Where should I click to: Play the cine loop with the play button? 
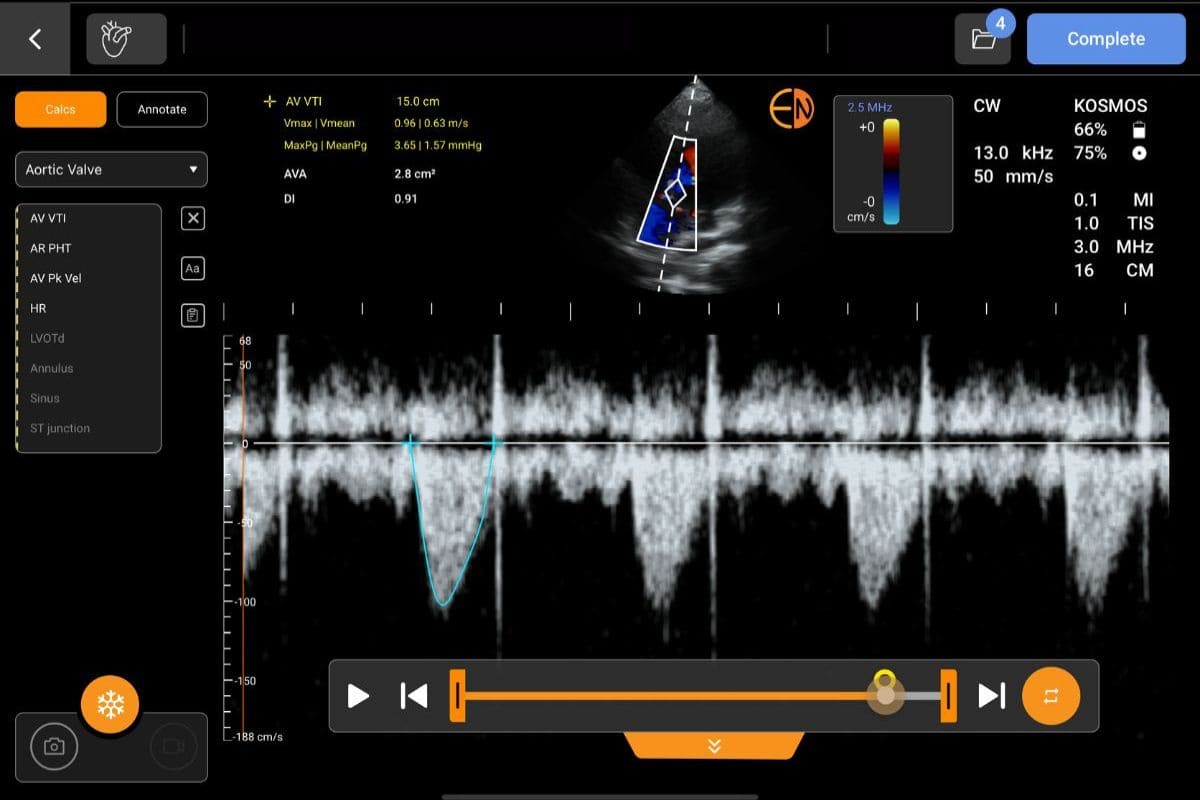pos(357,695)
